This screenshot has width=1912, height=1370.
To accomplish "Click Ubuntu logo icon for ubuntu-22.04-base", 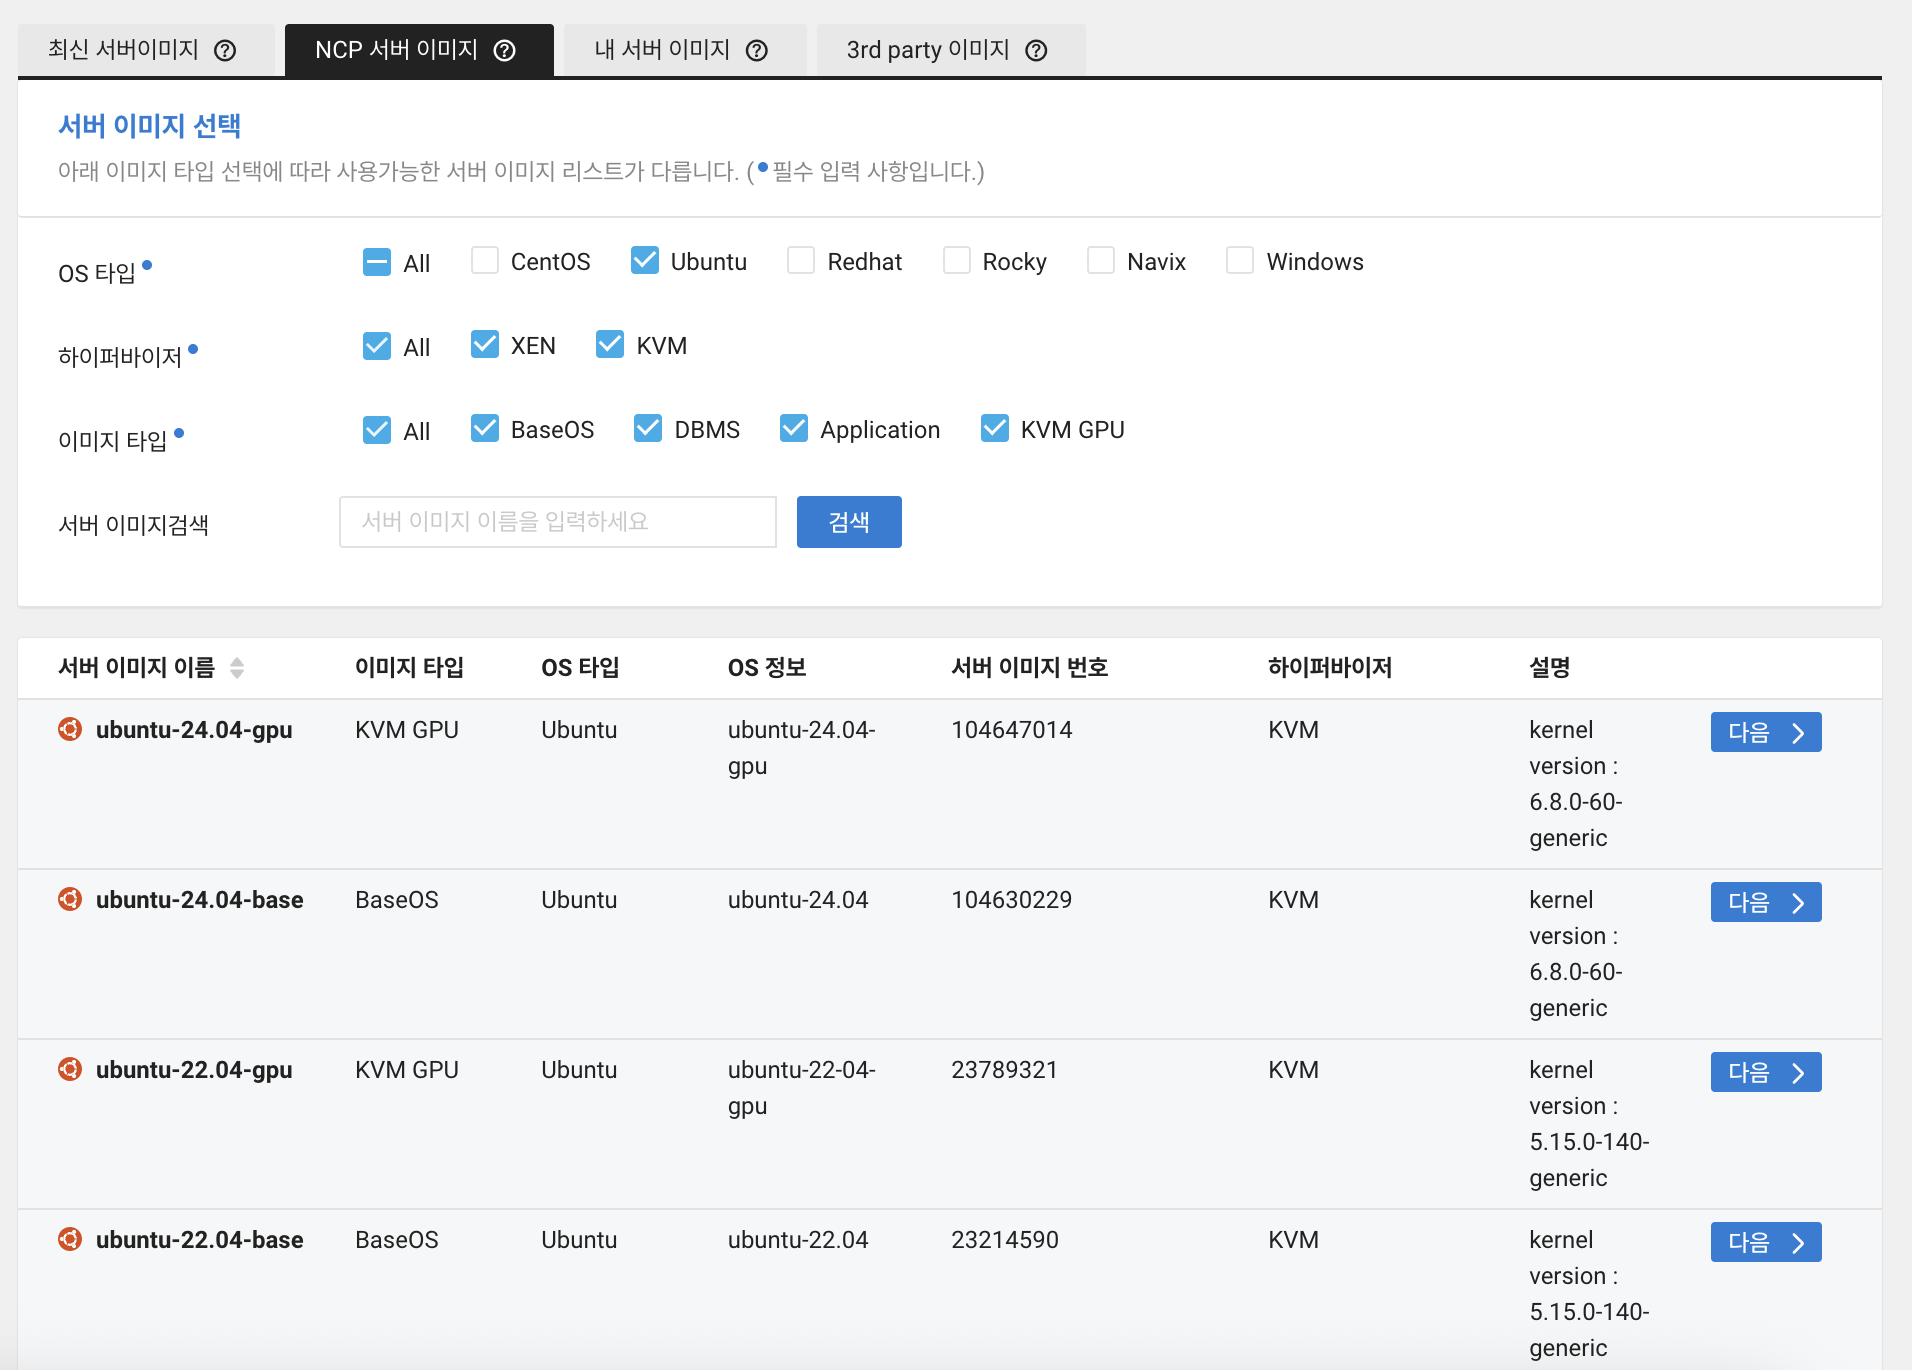I will pyautogui.click(x=70, y=1239).
